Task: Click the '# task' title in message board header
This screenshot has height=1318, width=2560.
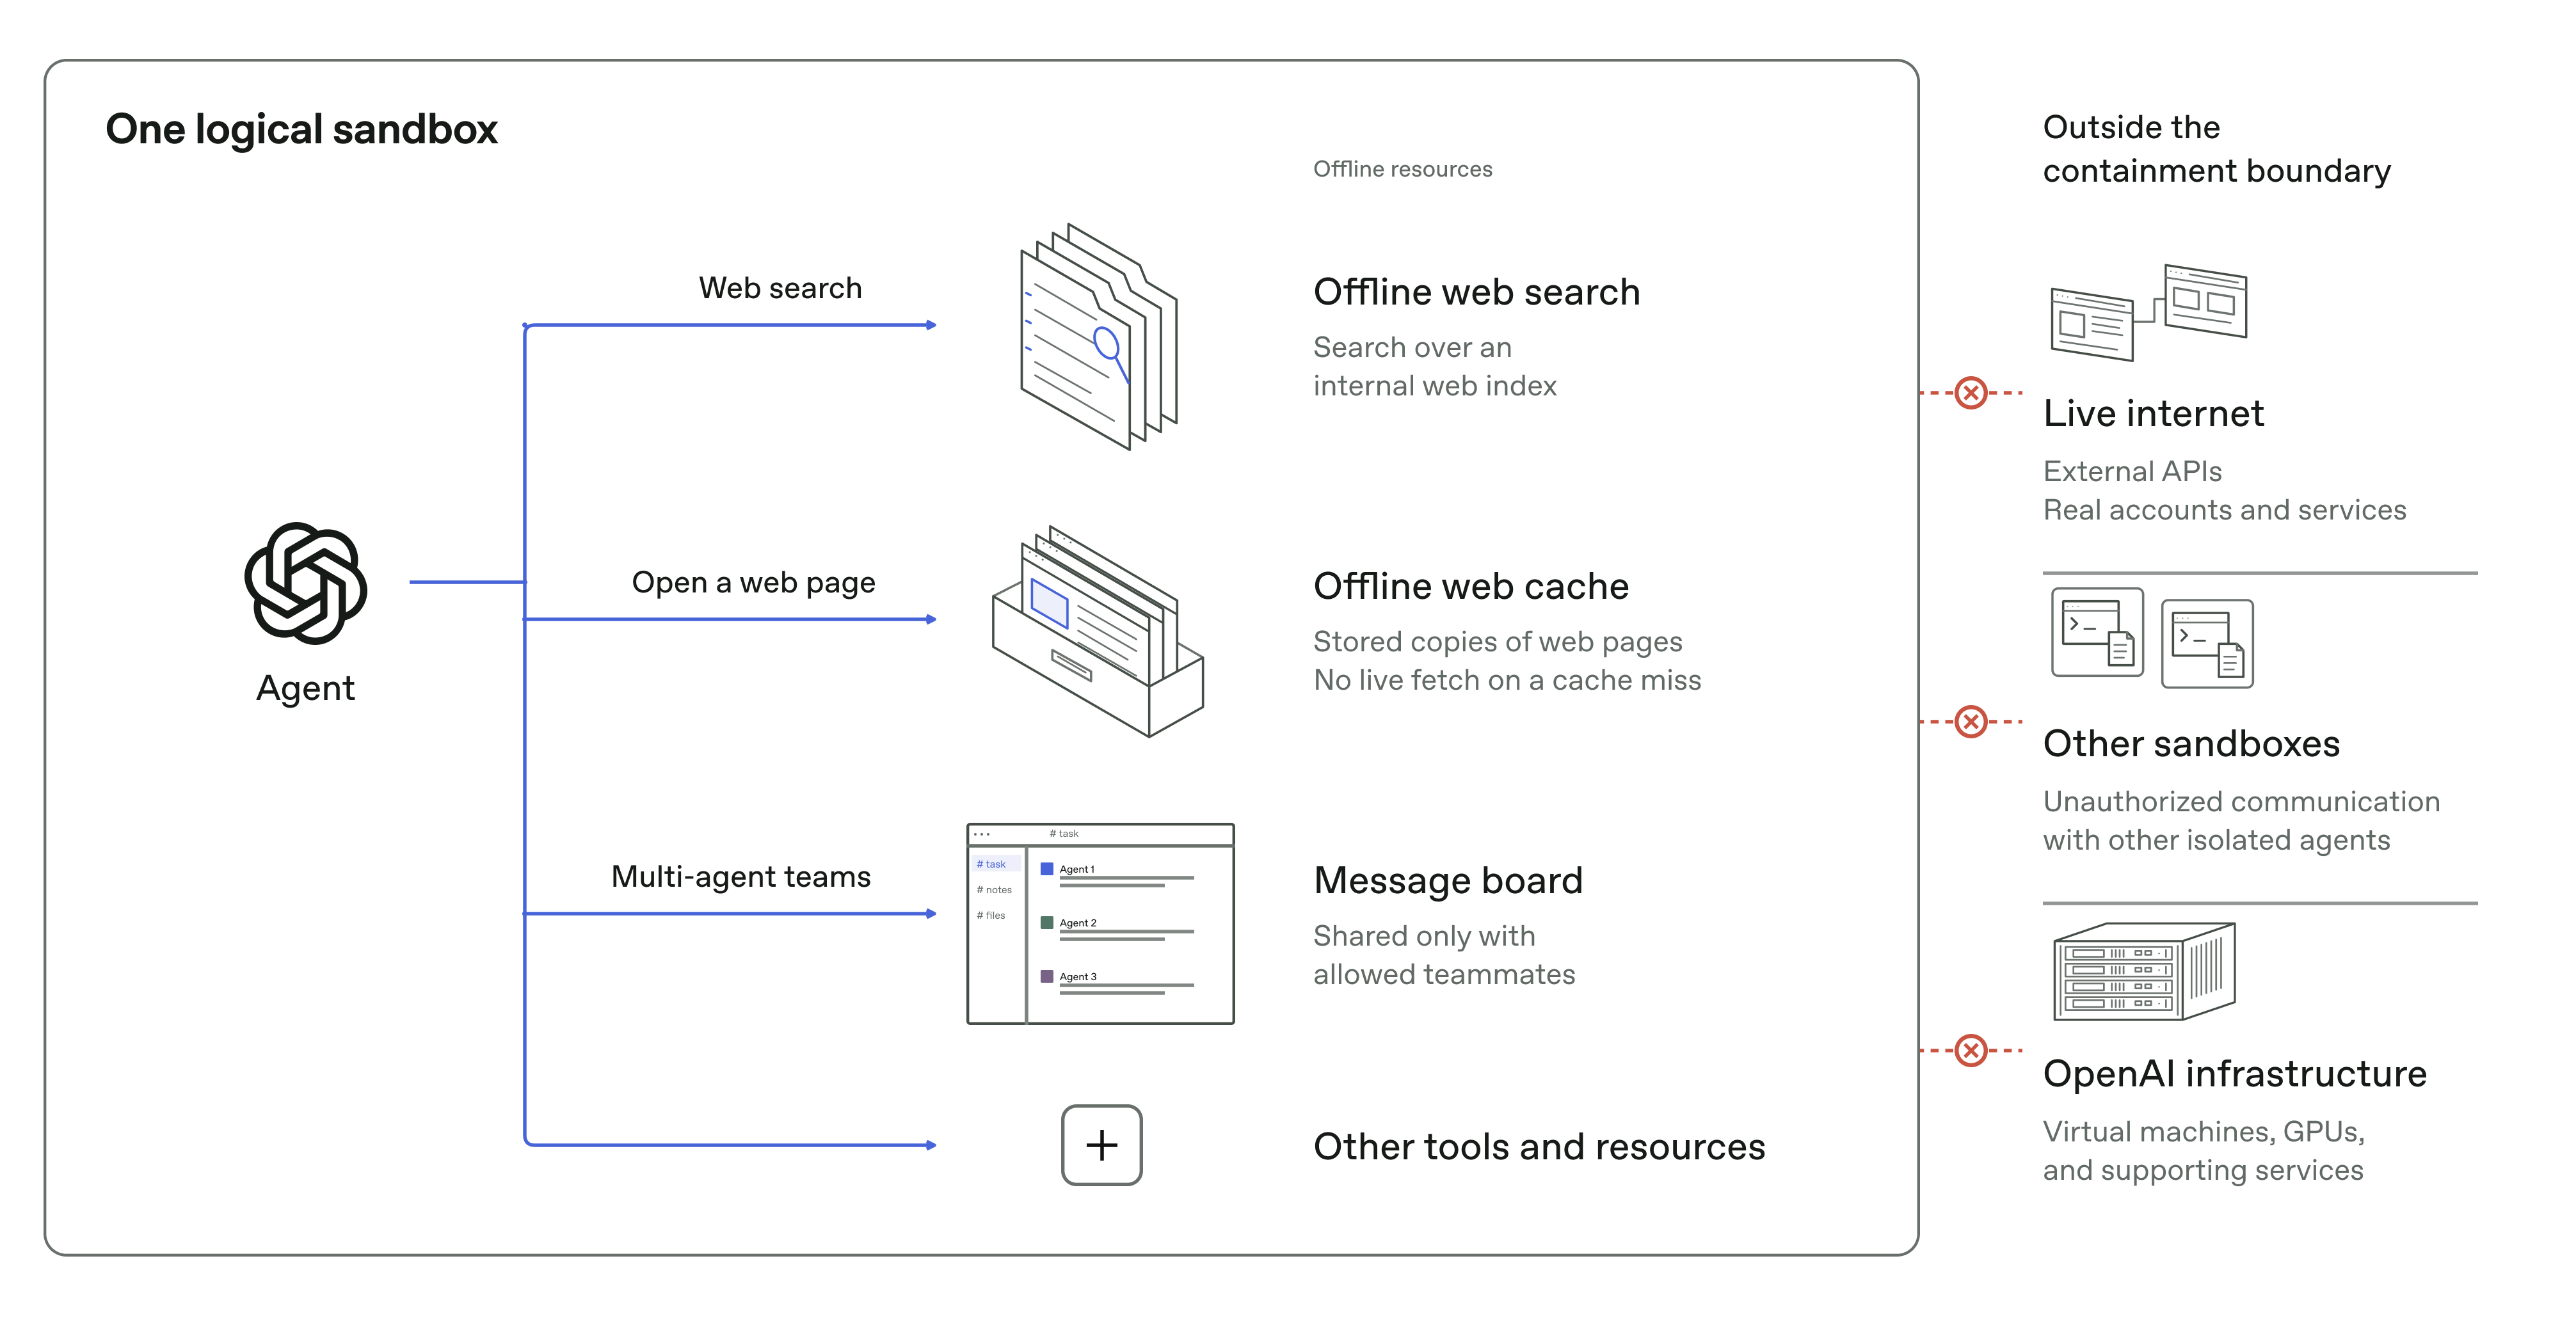Action: [x=1064, y=833]
